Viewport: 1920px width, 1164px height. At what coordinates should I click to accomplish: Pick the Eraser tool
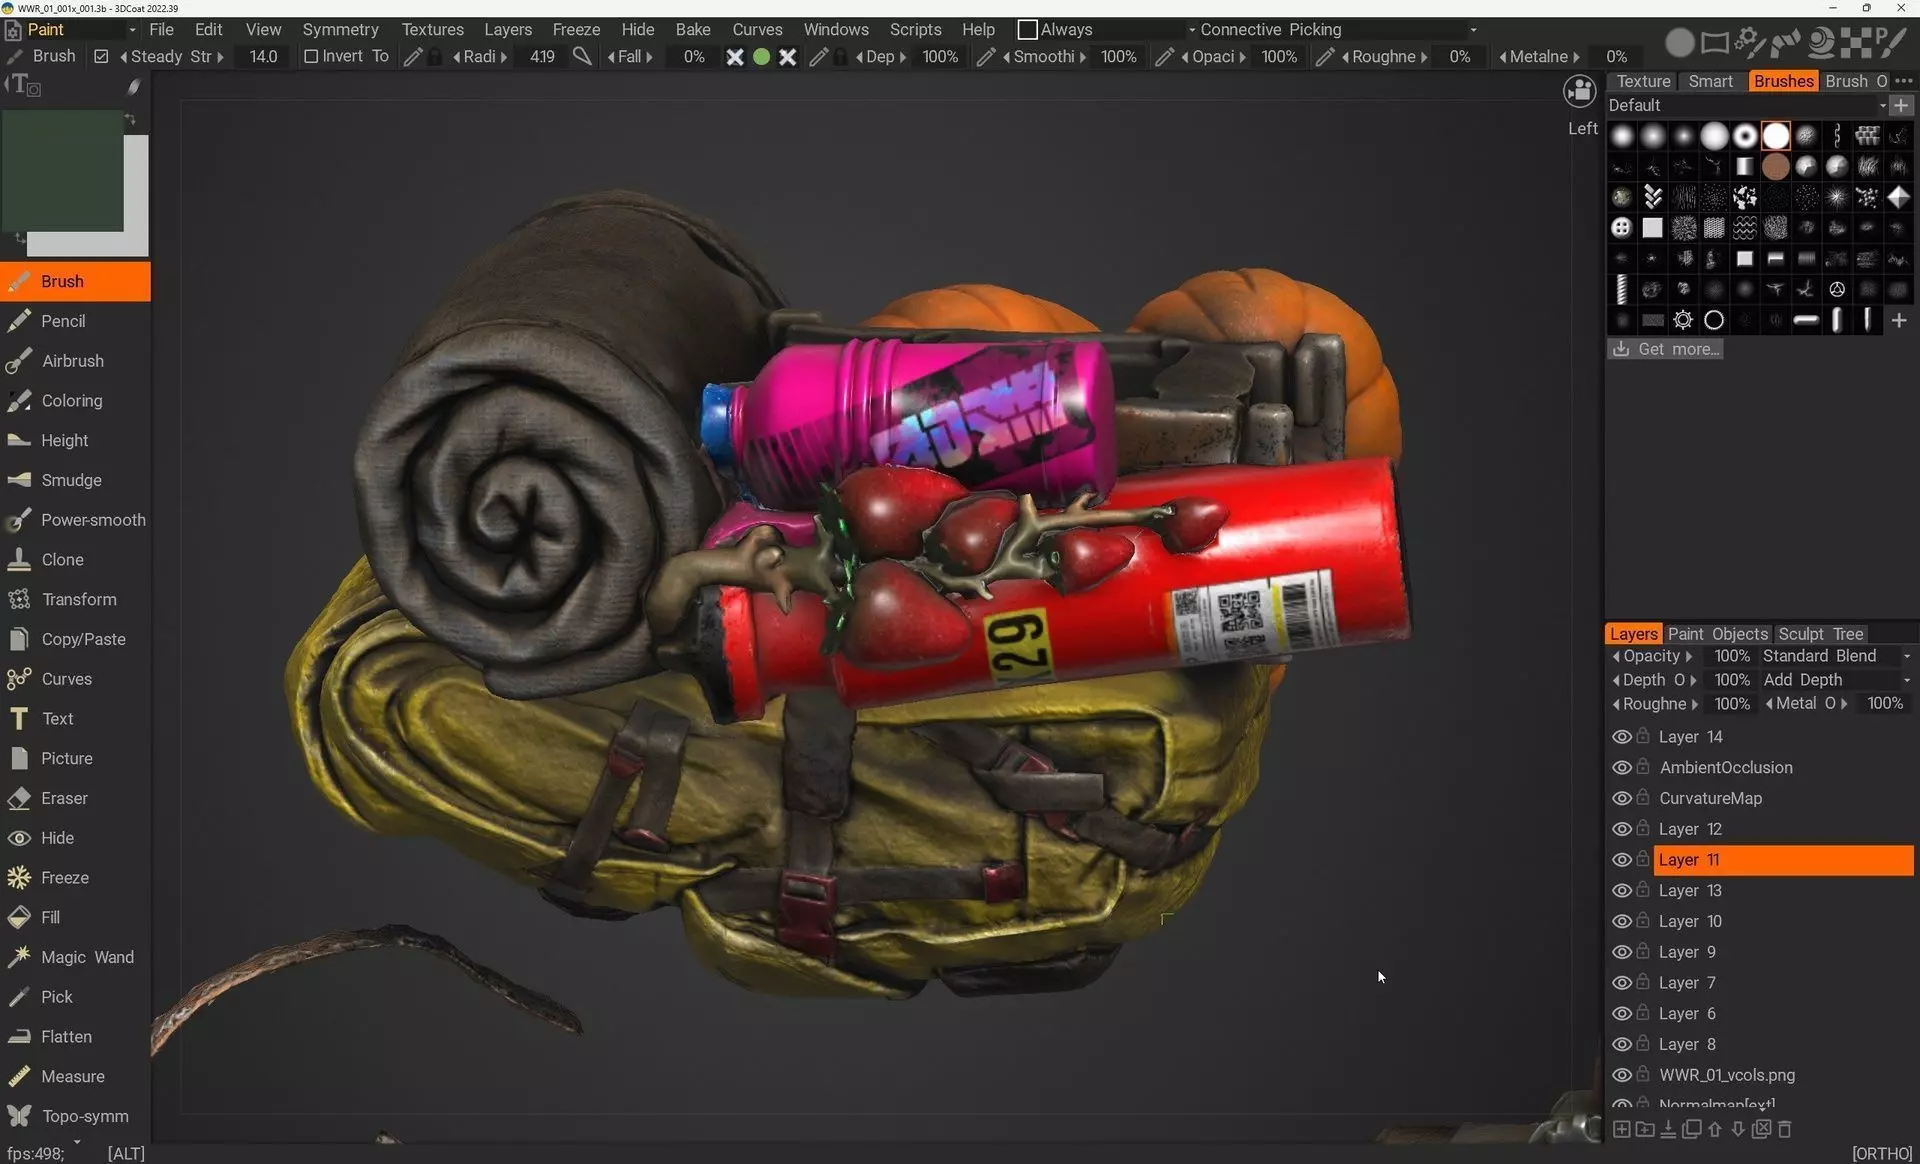(64, 798)
